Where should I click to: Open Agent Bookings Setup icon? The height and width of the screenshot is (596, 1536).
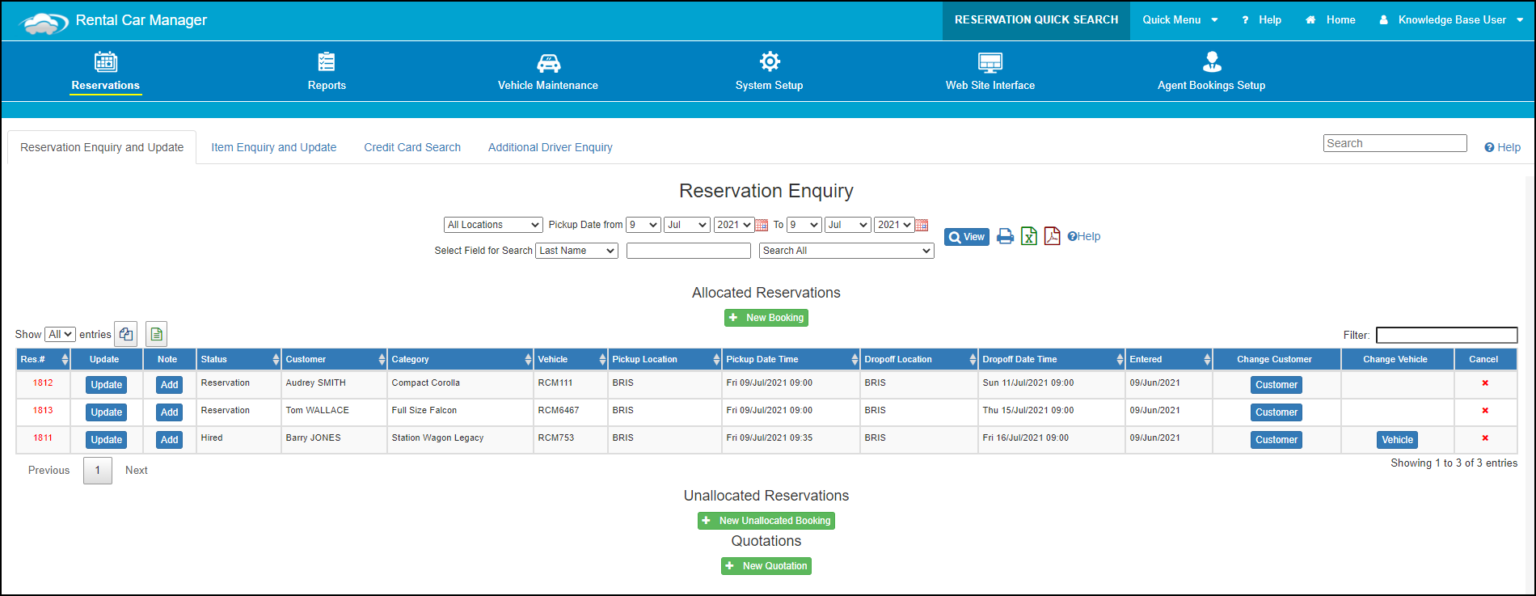click(x=1211, y=61)
